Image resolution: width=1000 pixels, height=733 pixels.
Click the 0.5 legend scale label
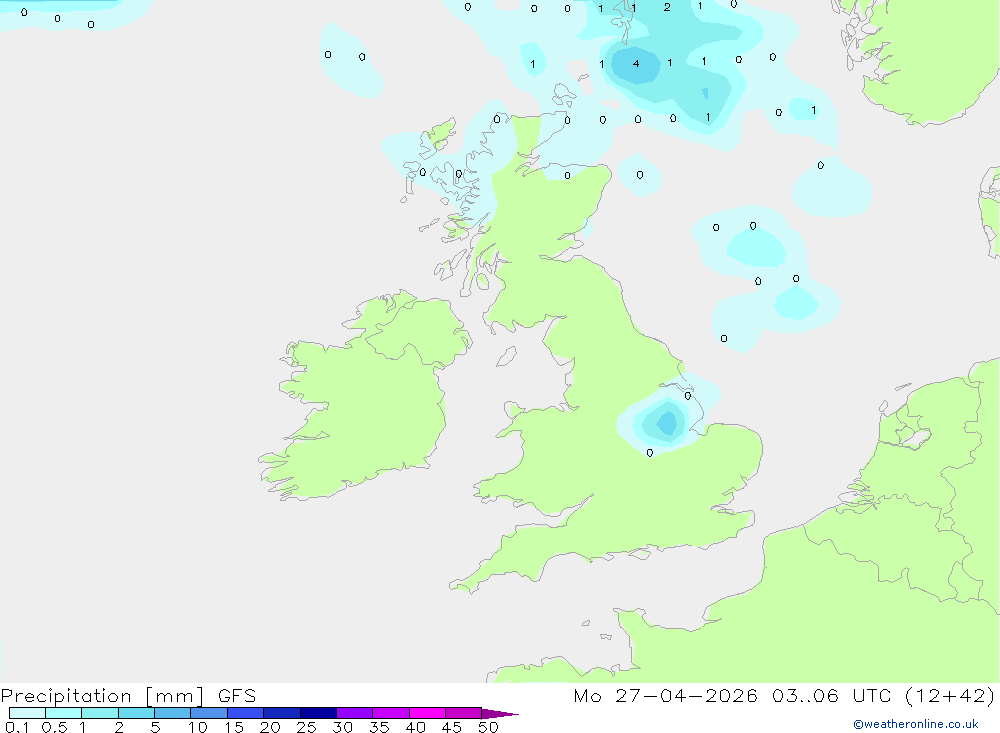tap(54, 727)
